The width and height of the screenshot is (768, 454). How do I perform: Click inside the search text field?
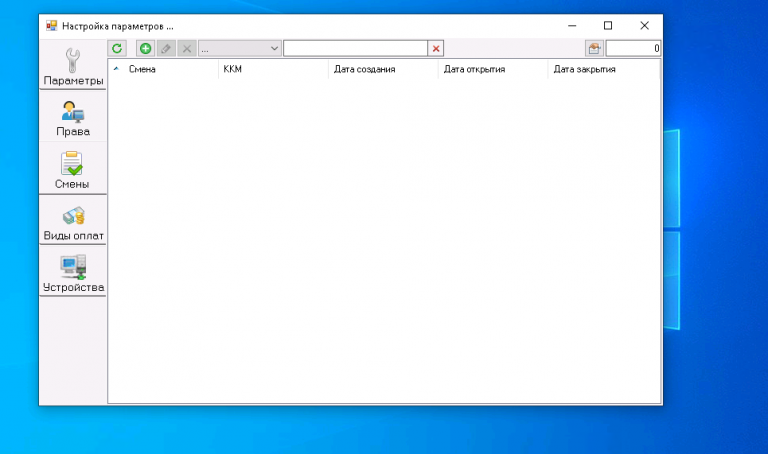(356, 48)
